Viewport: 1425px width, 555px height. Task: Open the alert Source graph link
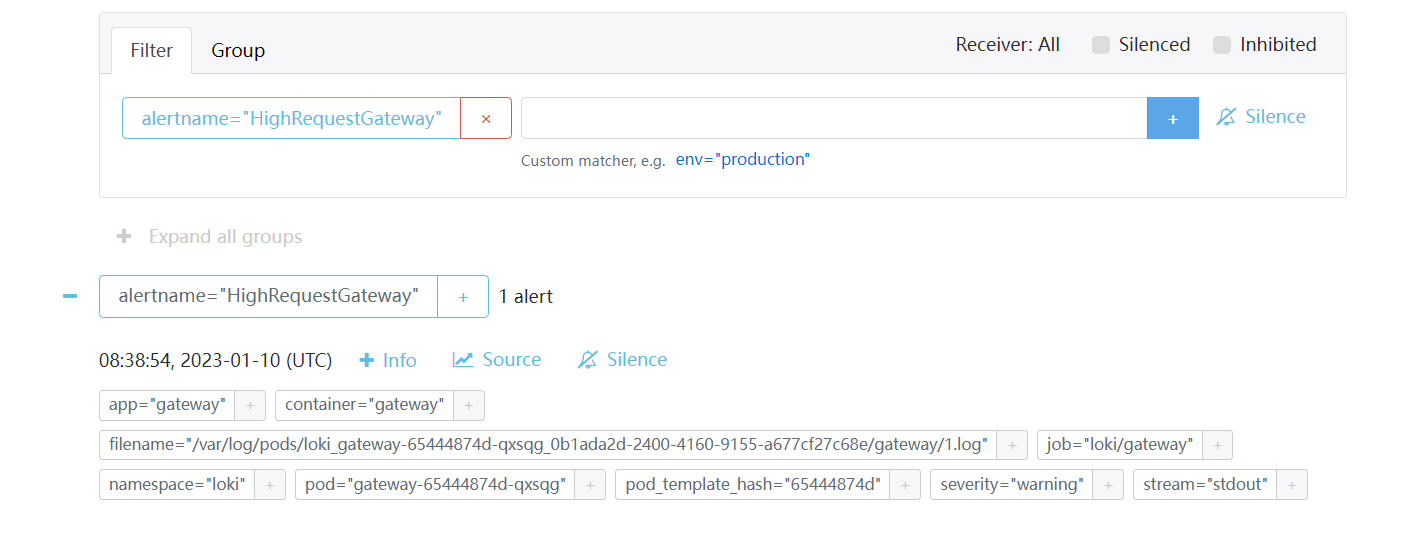(497, 360)
